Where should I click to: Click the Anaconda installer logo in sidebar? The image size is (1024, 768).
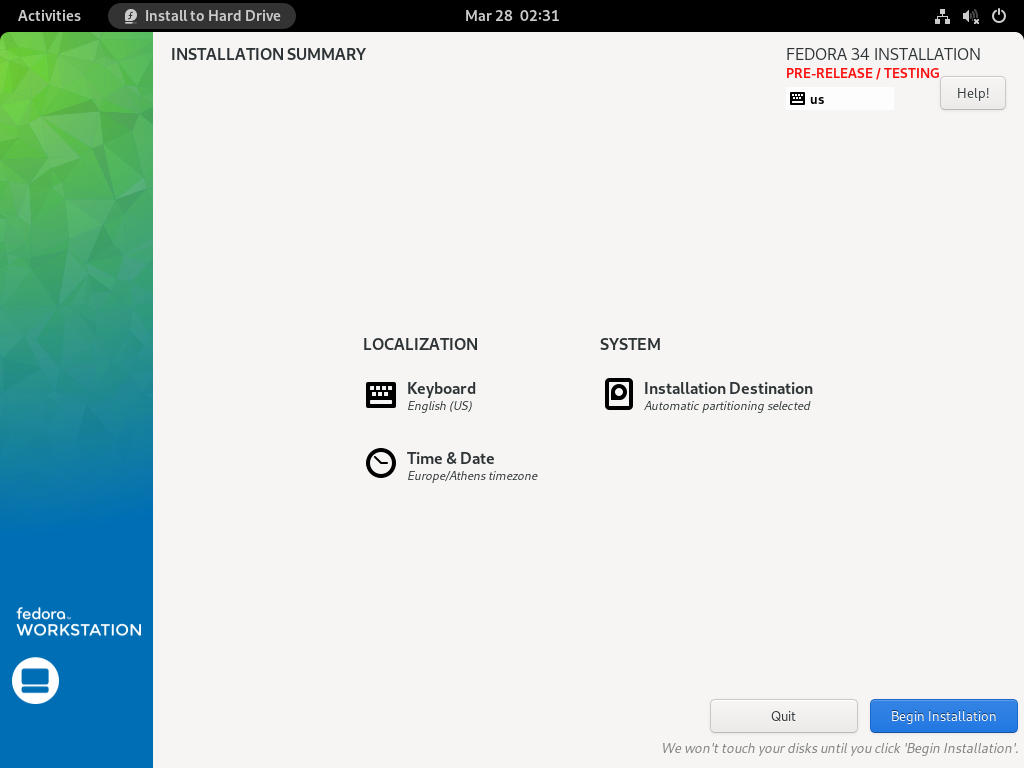point(35,680)
